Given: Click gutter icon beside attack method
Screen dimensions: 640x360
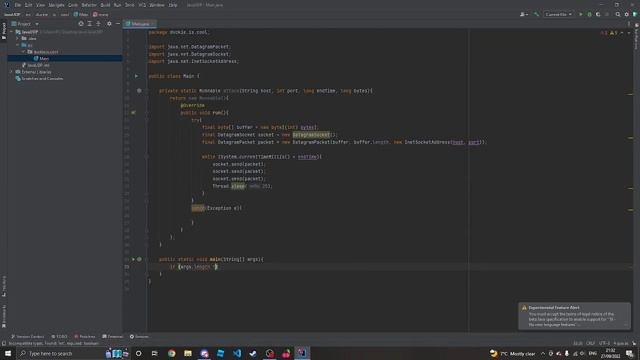Looking at the screenshot, I should (x=139, y=91).
